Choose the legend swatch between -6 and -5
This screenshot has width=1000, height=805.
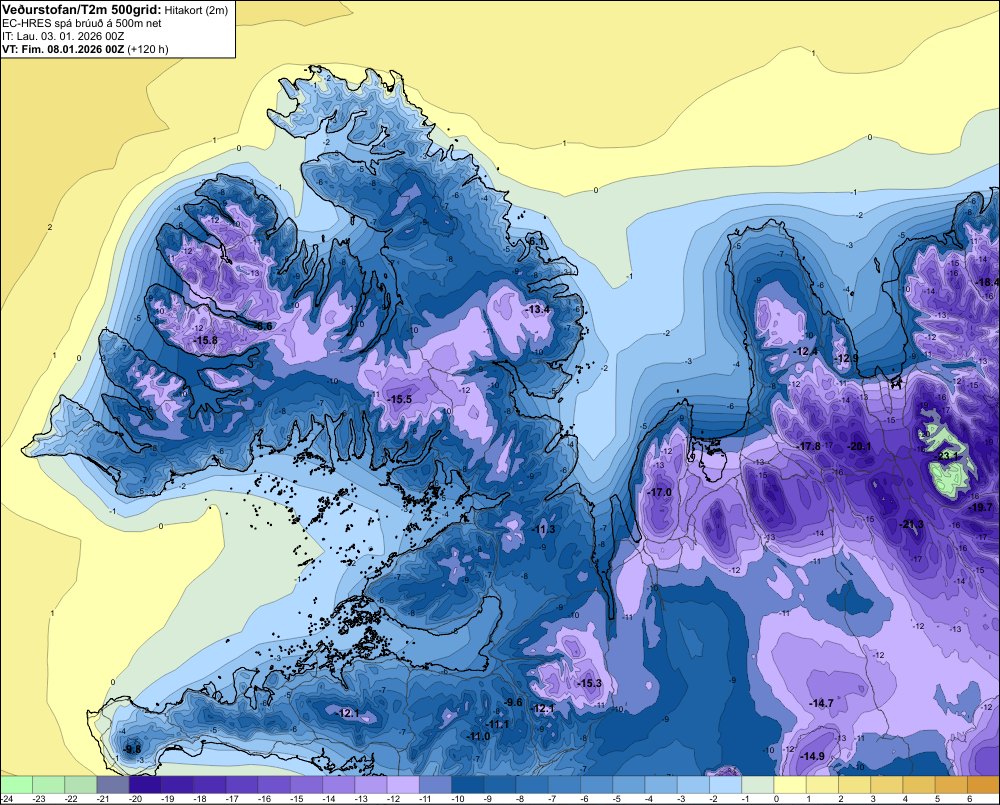click(x=596, y=784)
